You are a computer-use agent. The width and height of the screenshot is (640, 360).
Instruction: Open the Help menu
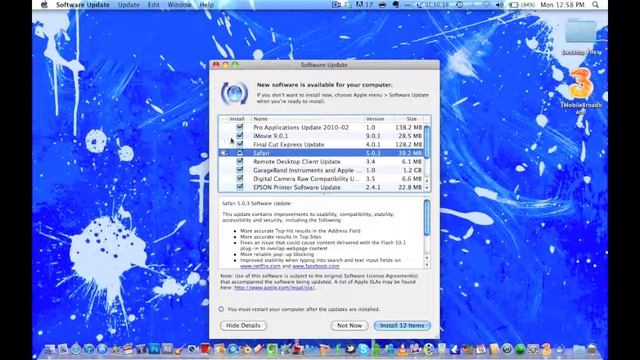pyautogui.click(x=207, y=5)
